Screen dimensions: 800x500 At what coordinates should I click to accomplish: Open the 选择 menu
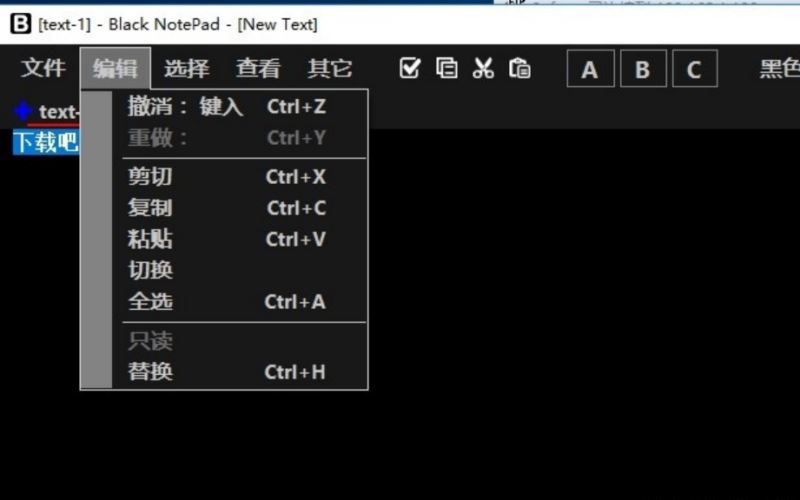click(x=187, y=68)
